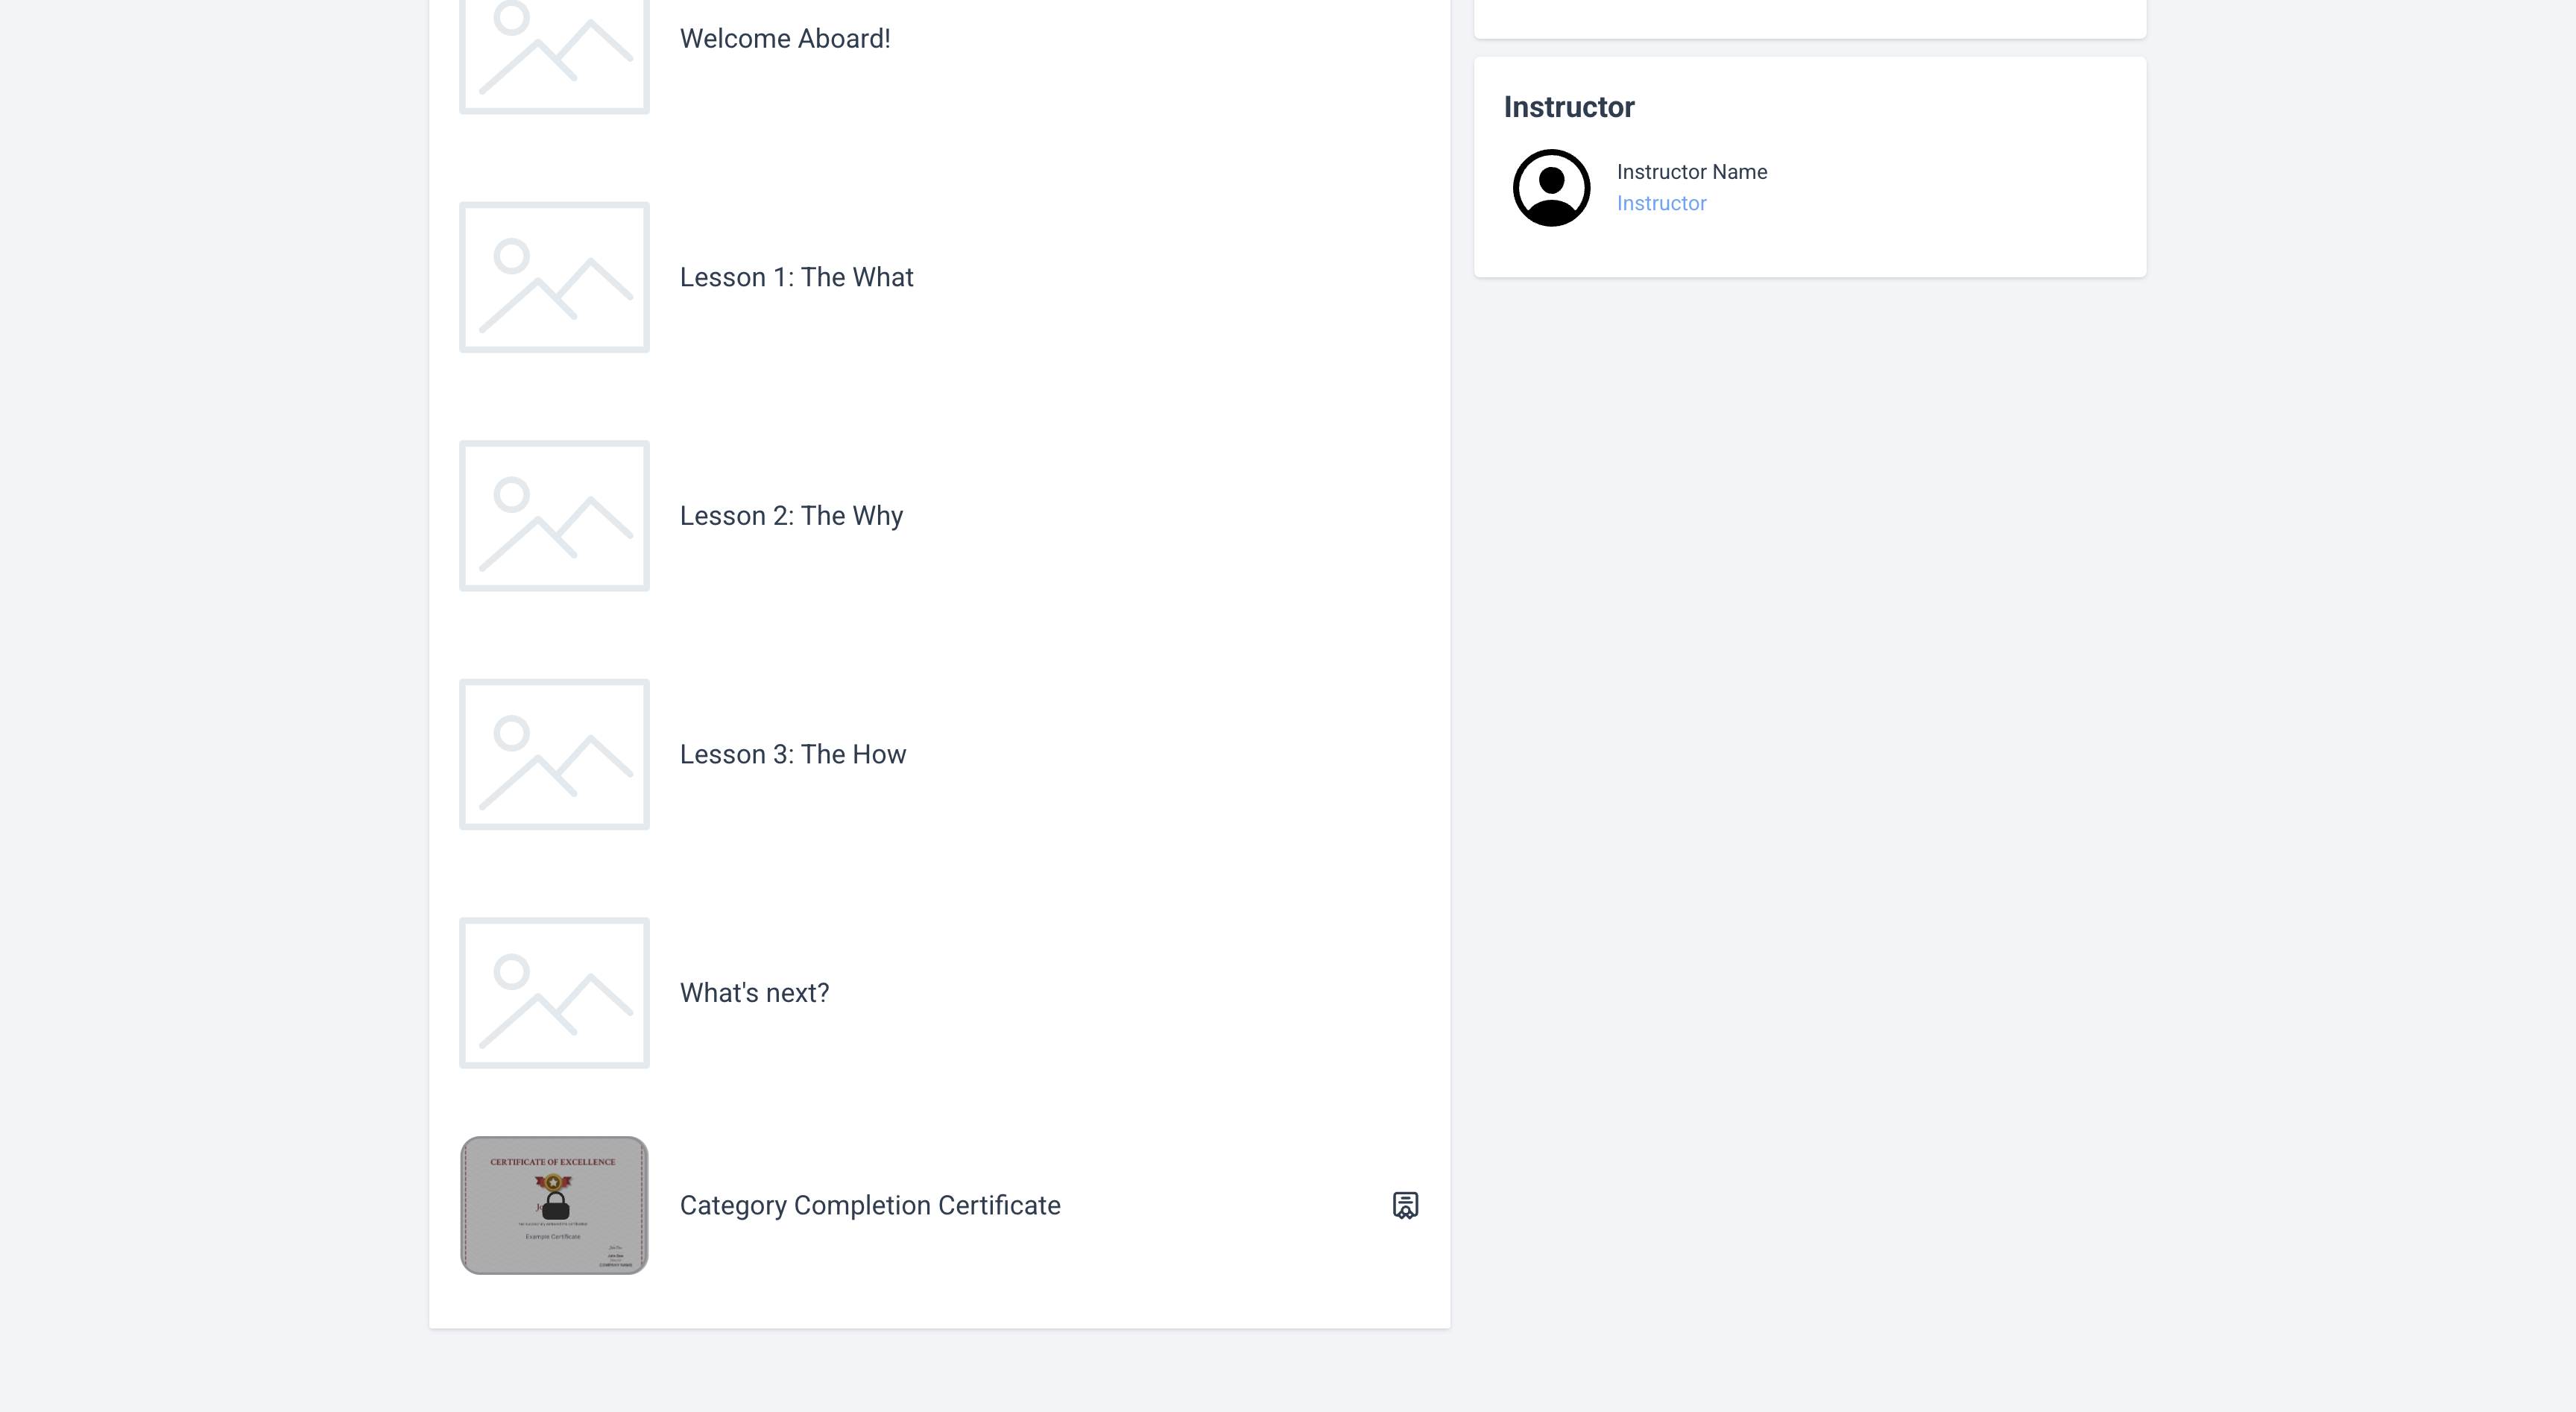This screenshot has width=2576, height=1412.
Task: Open the Welcome Aboard! lesson title
Action: [785, 39]
